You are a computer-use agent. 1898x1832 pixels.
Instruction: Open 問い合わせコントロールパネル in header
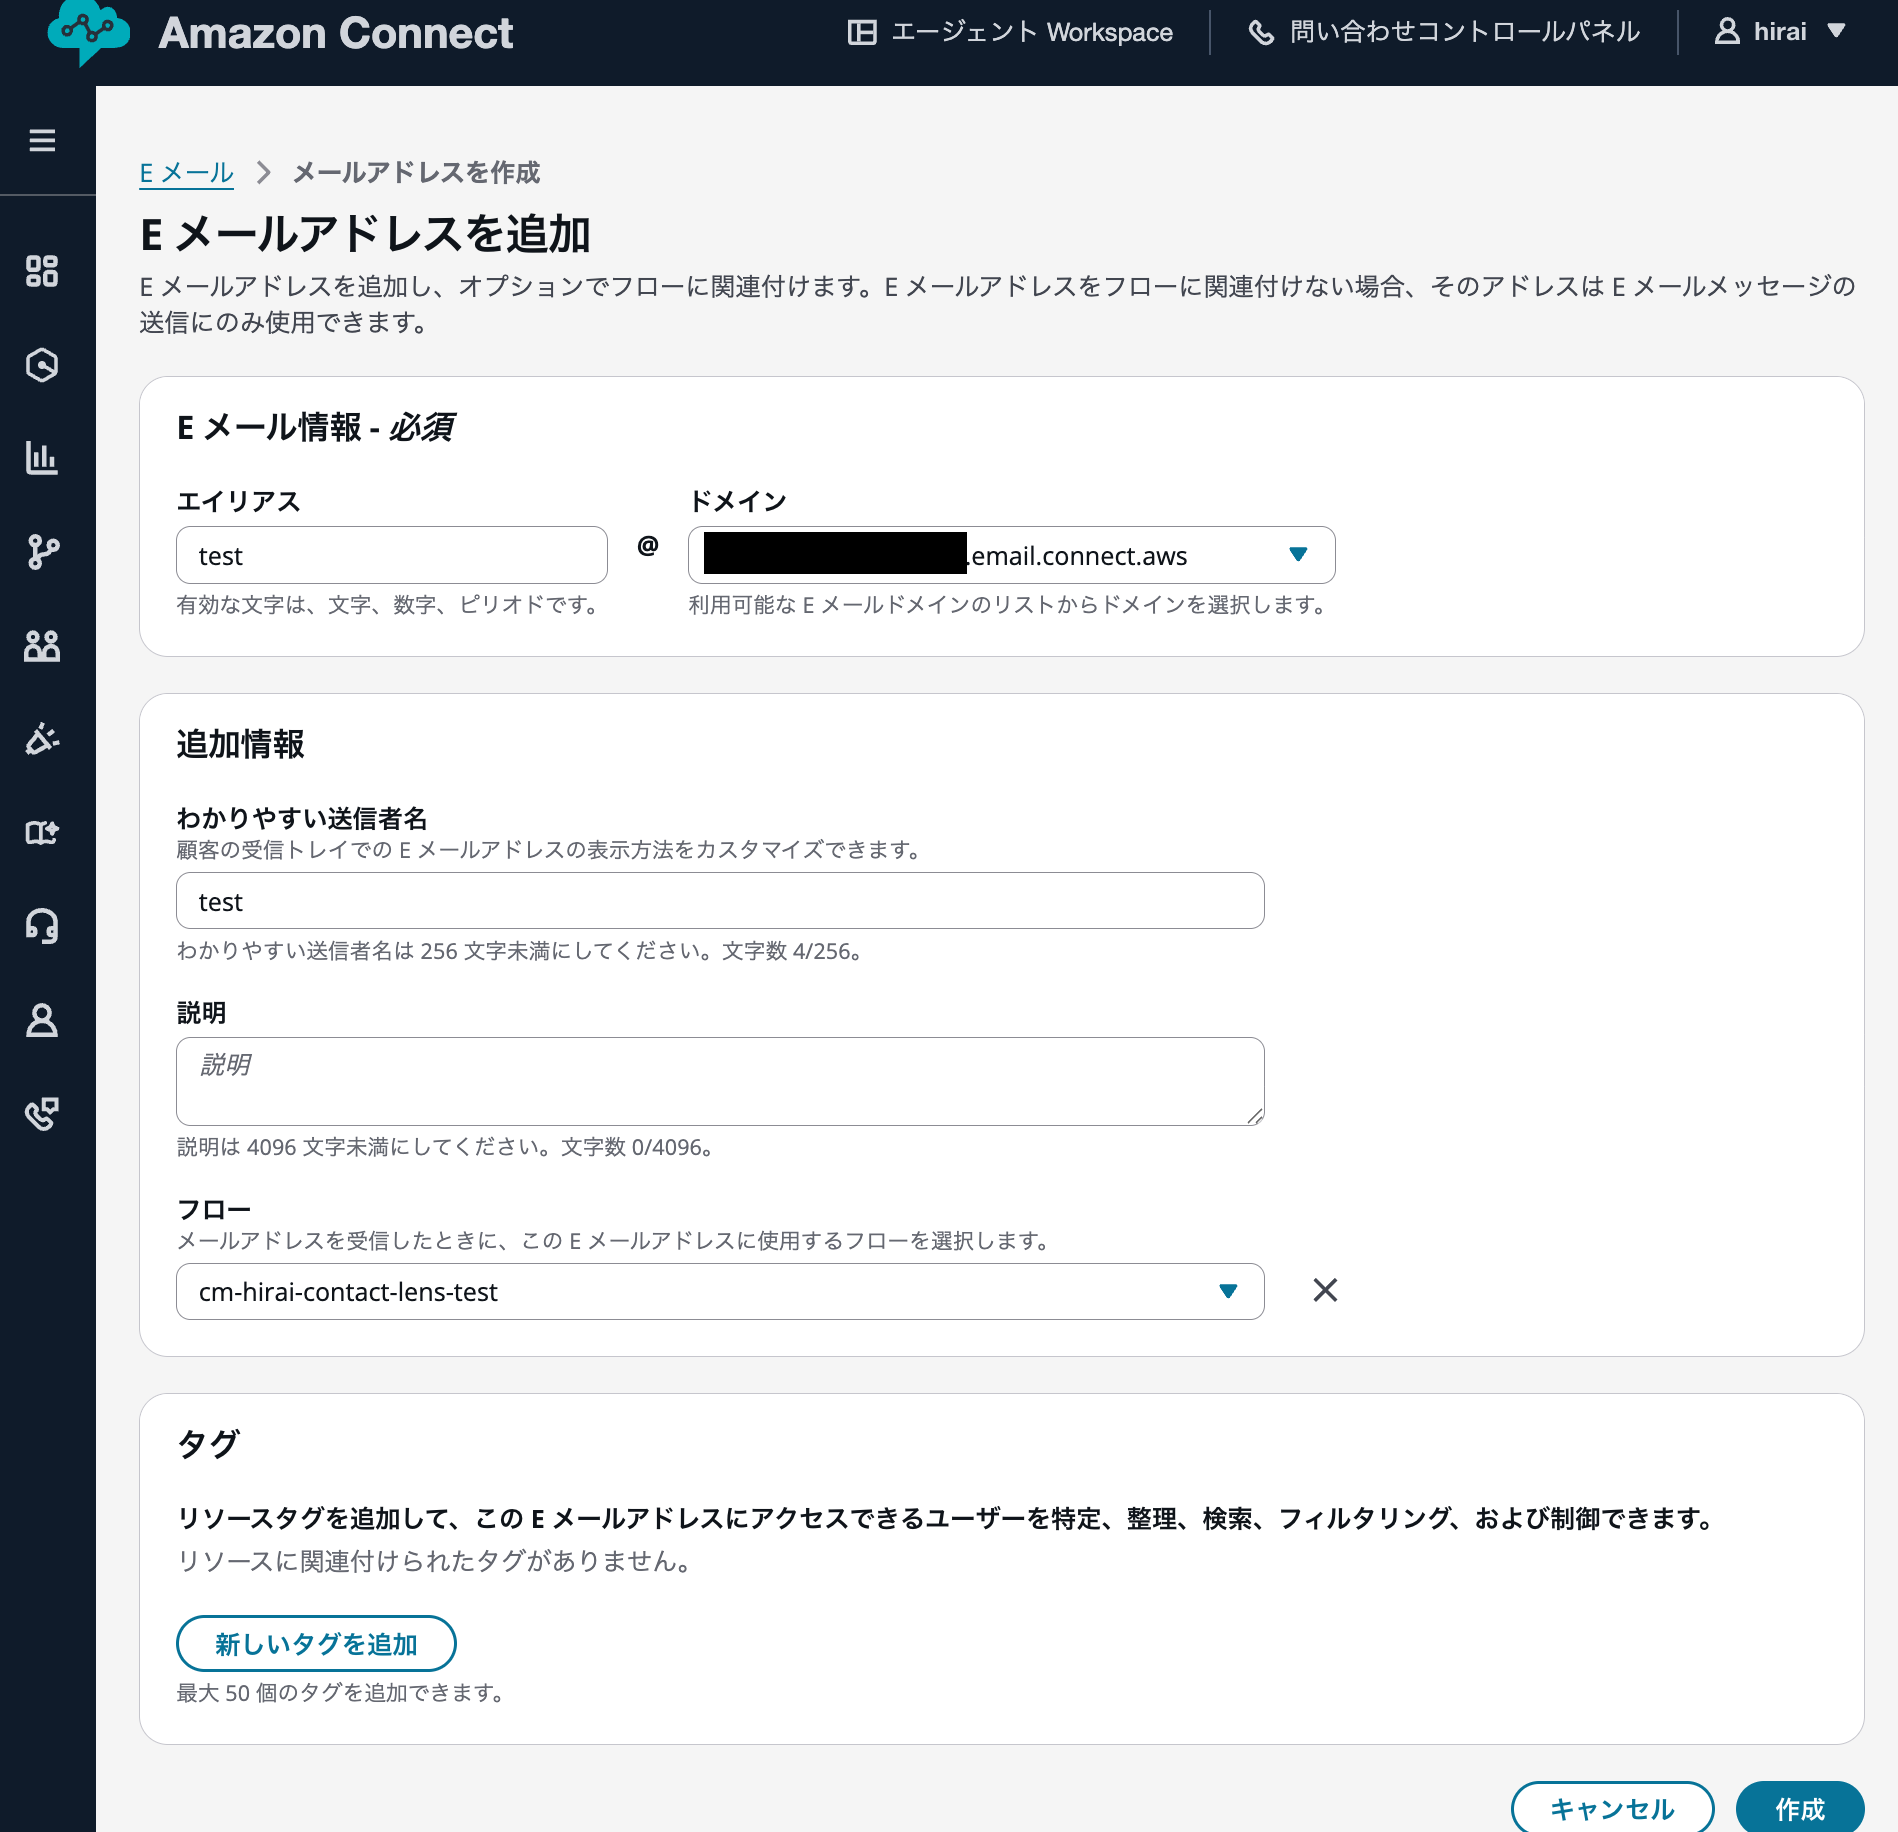[1444, 32]
